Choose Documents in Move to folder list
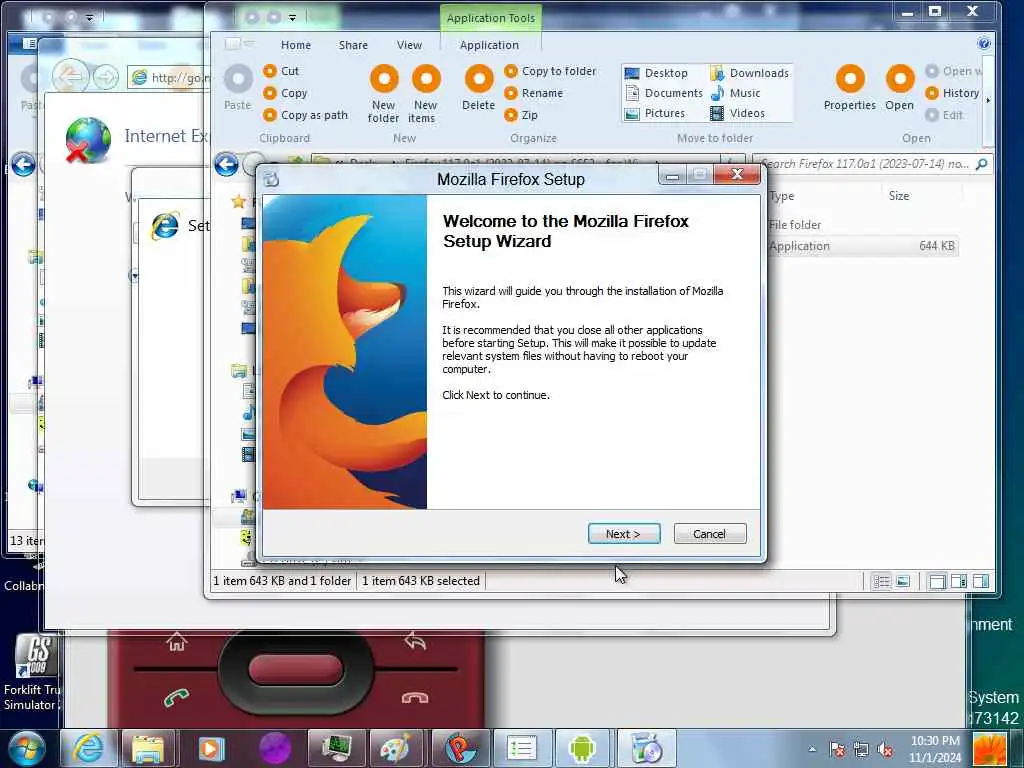1024x768 pixels. point(664,93)
